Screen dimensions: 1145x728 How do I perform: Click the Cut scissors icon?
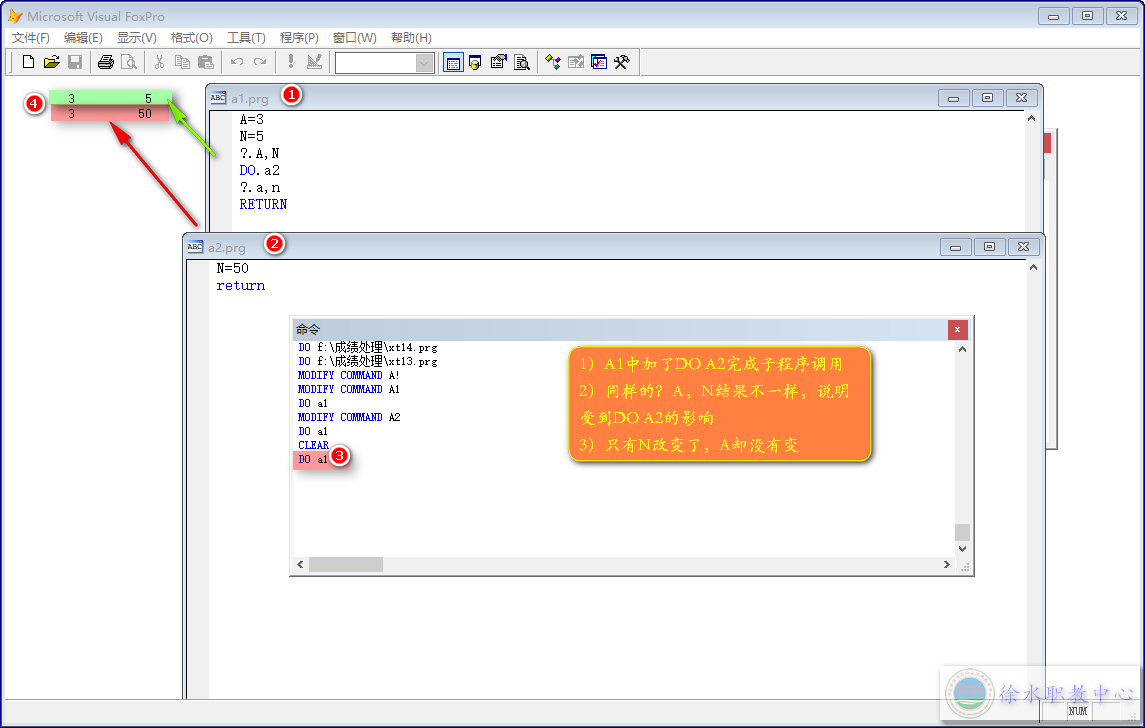[159, 62]
